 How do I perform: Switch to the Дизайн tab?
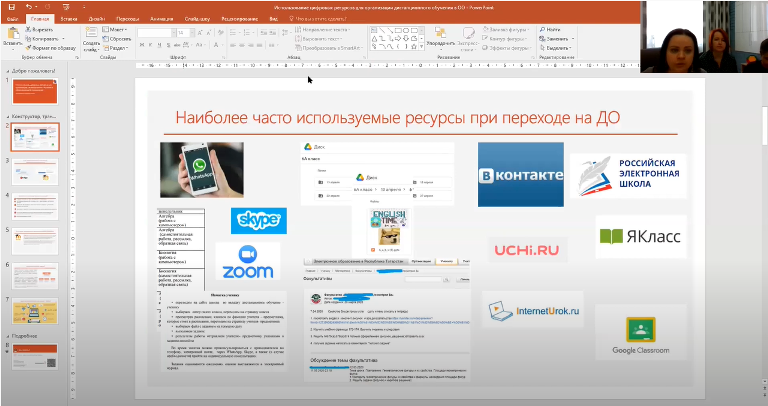pyautogui.click(x=97, y=19)
